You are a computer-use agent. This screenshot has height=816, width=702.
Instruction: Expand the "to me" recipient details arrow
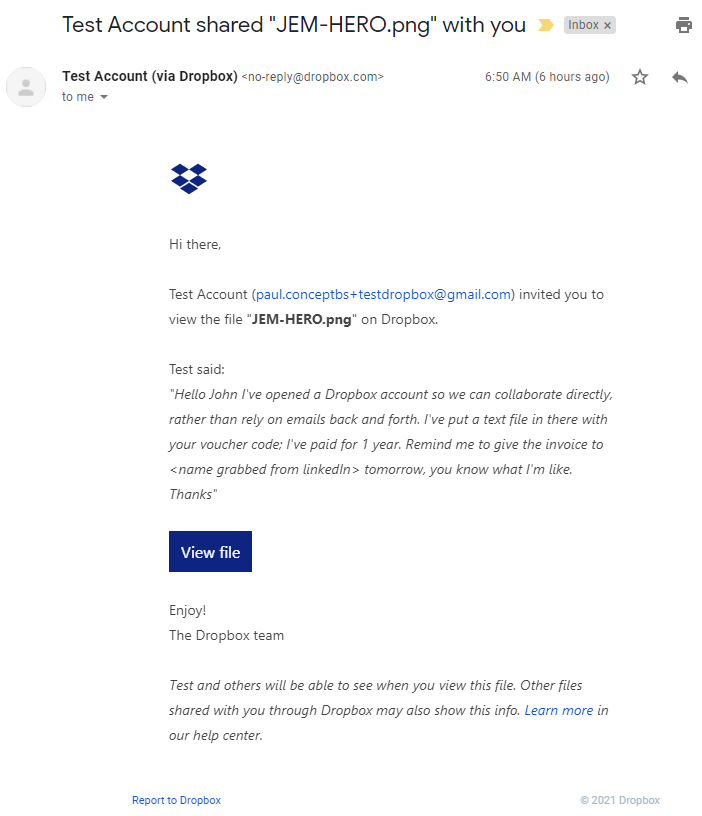pyautogui.click(x=104, y=97)
